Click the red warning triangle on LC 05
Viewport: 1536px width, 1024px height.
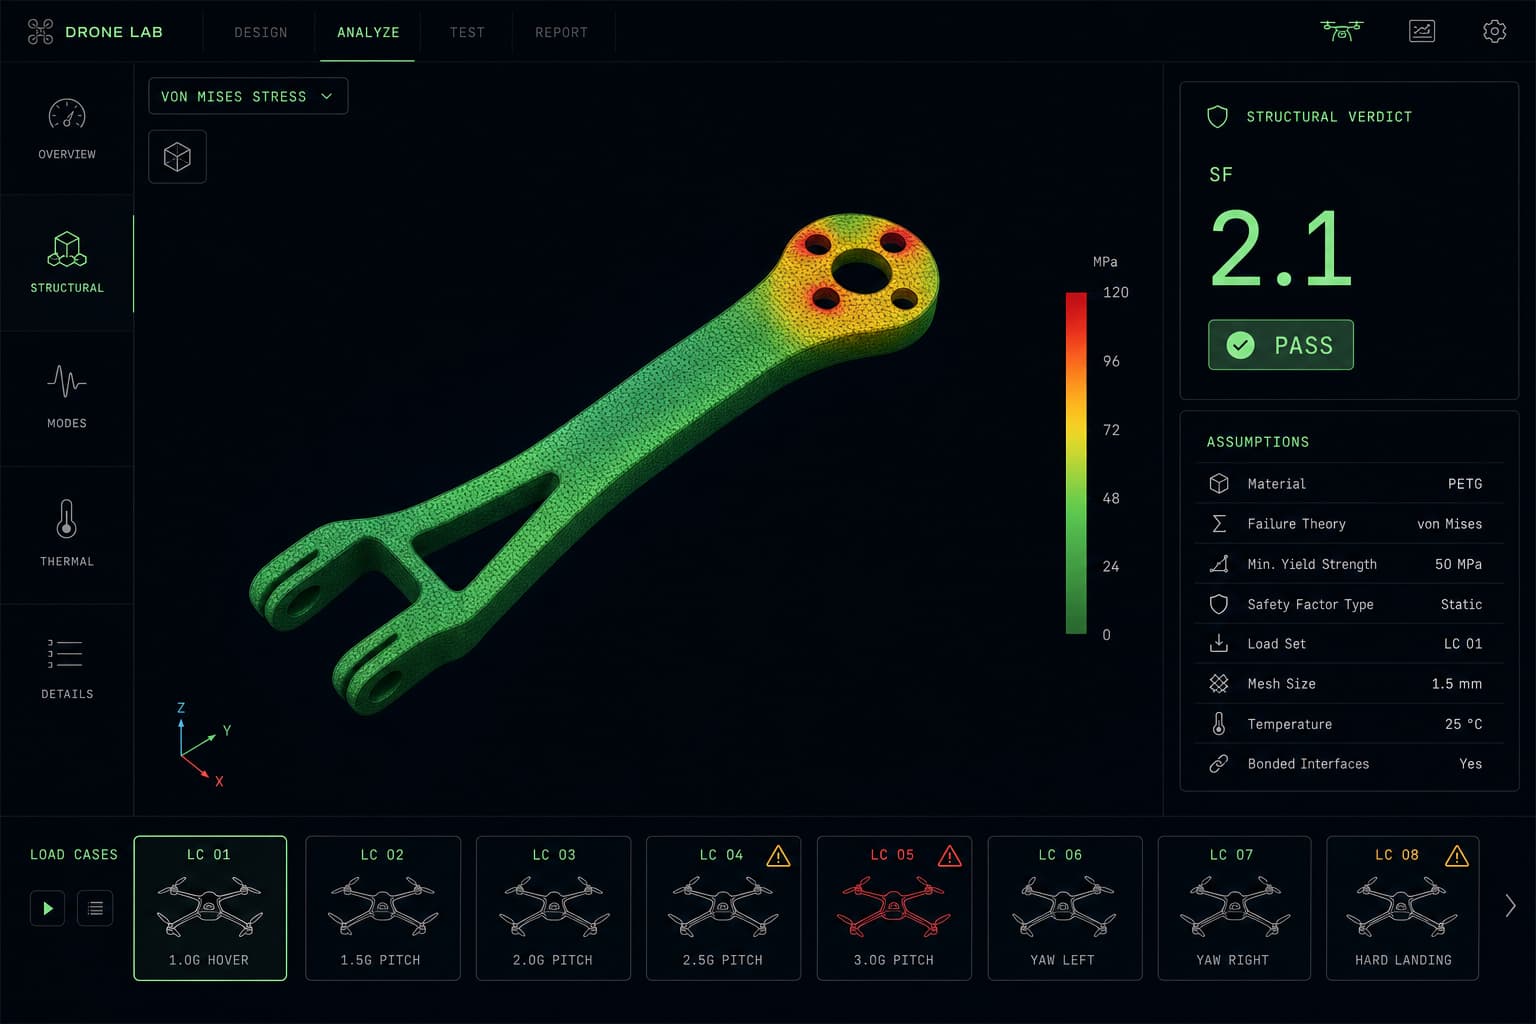pyautogui.click(x=949, y=855)
